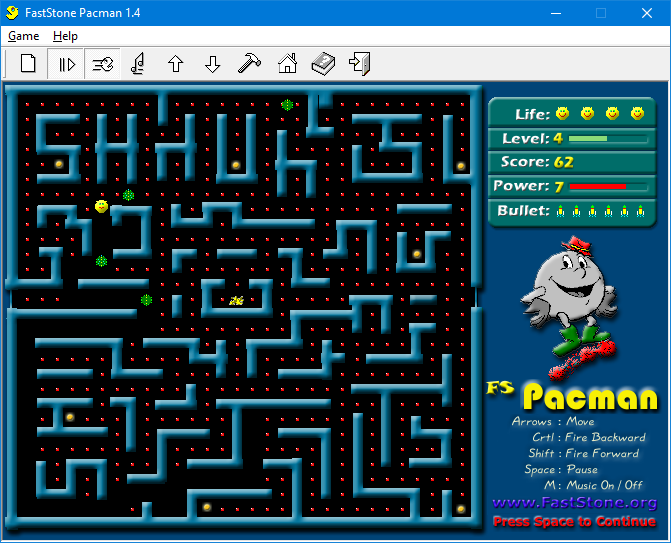Screen dimensions: 671x543
Task: Click the first Life smiley icon
Action: tap(562, 113)
